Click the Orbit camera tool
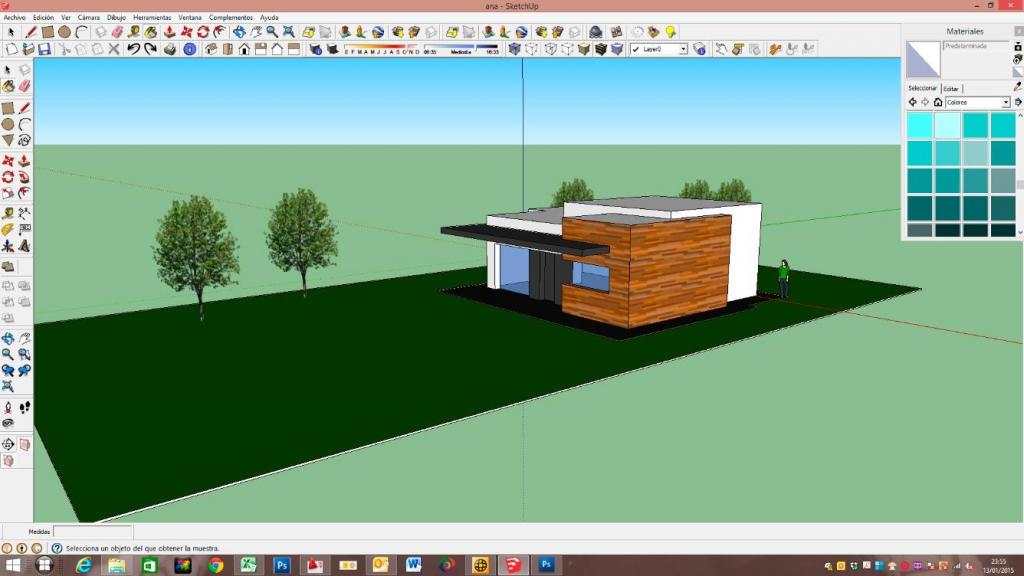Screen dimensions: 1024x576 point(239,32)
